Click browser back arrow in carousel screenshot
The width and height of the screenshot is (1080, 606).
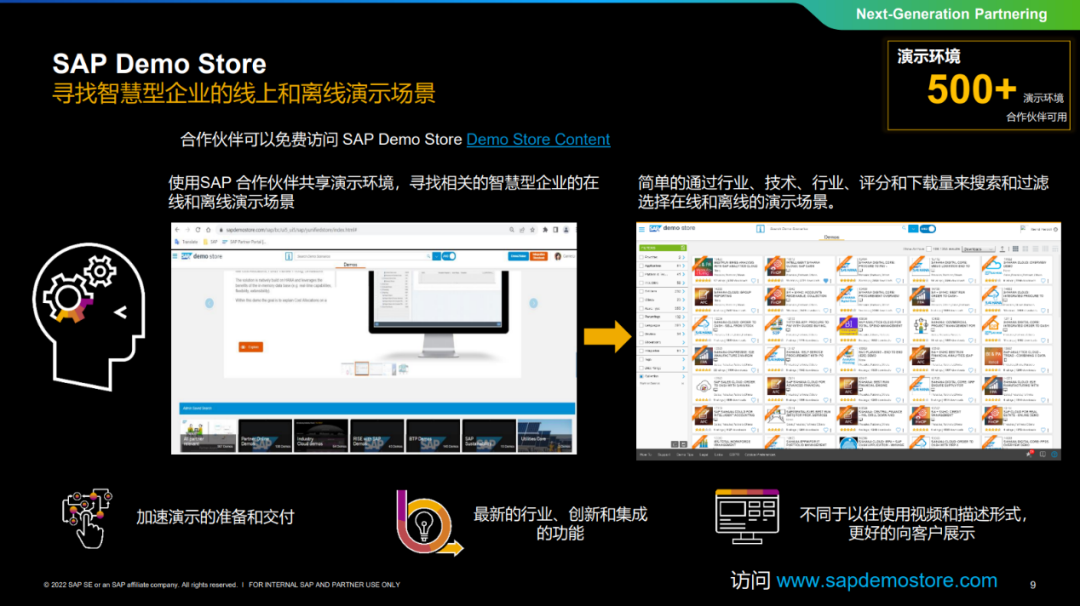pos(177,230)
